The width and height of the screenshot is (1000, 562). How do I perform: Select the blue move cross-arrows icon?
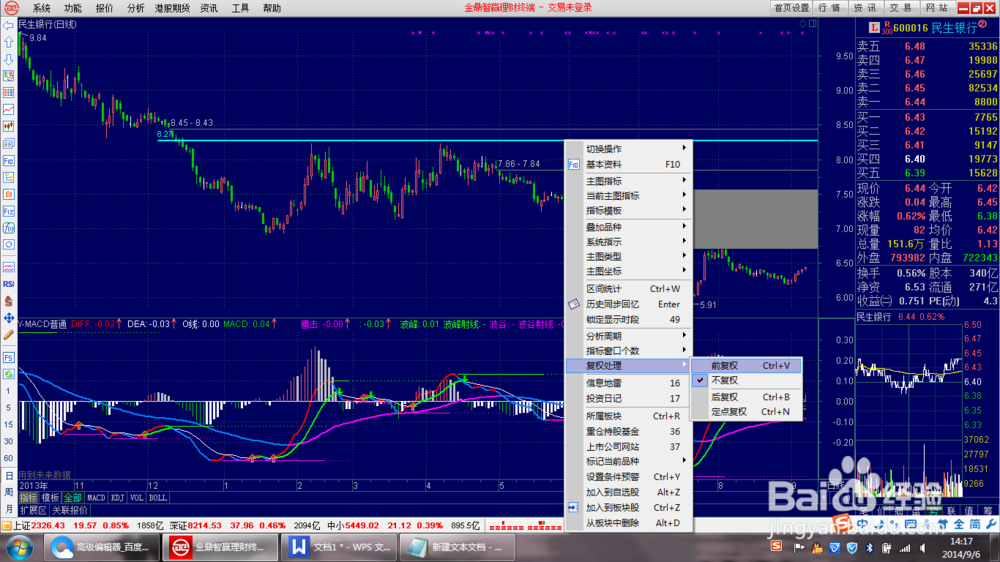(8, 318)
